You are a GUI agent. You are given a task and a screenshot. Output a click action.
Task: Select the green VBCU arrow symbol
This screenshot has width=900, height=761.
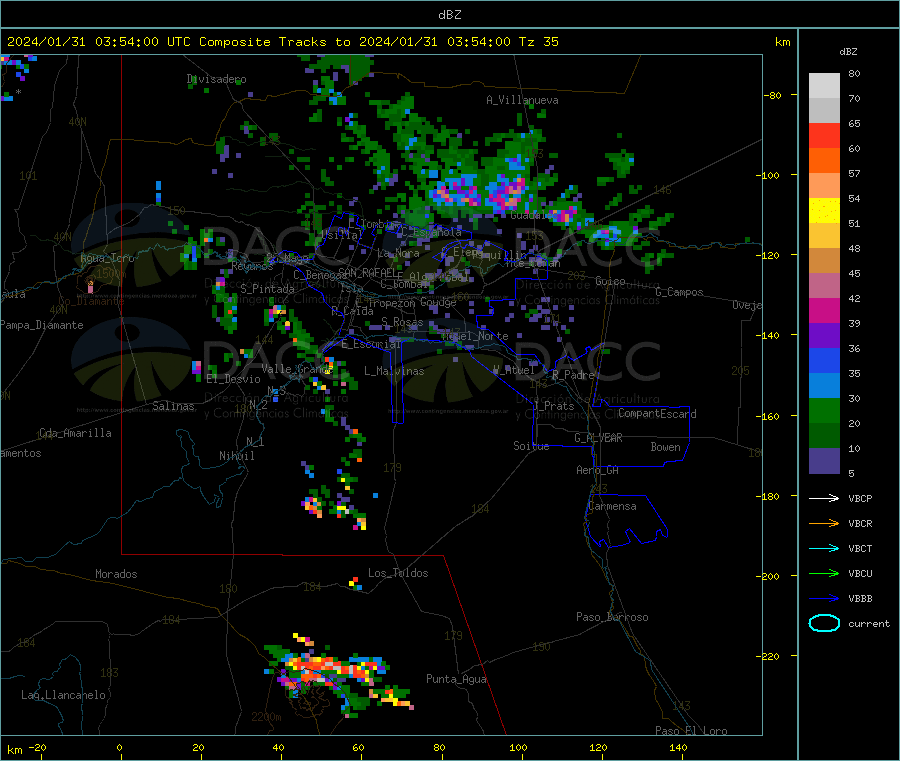tap(824, 573)
